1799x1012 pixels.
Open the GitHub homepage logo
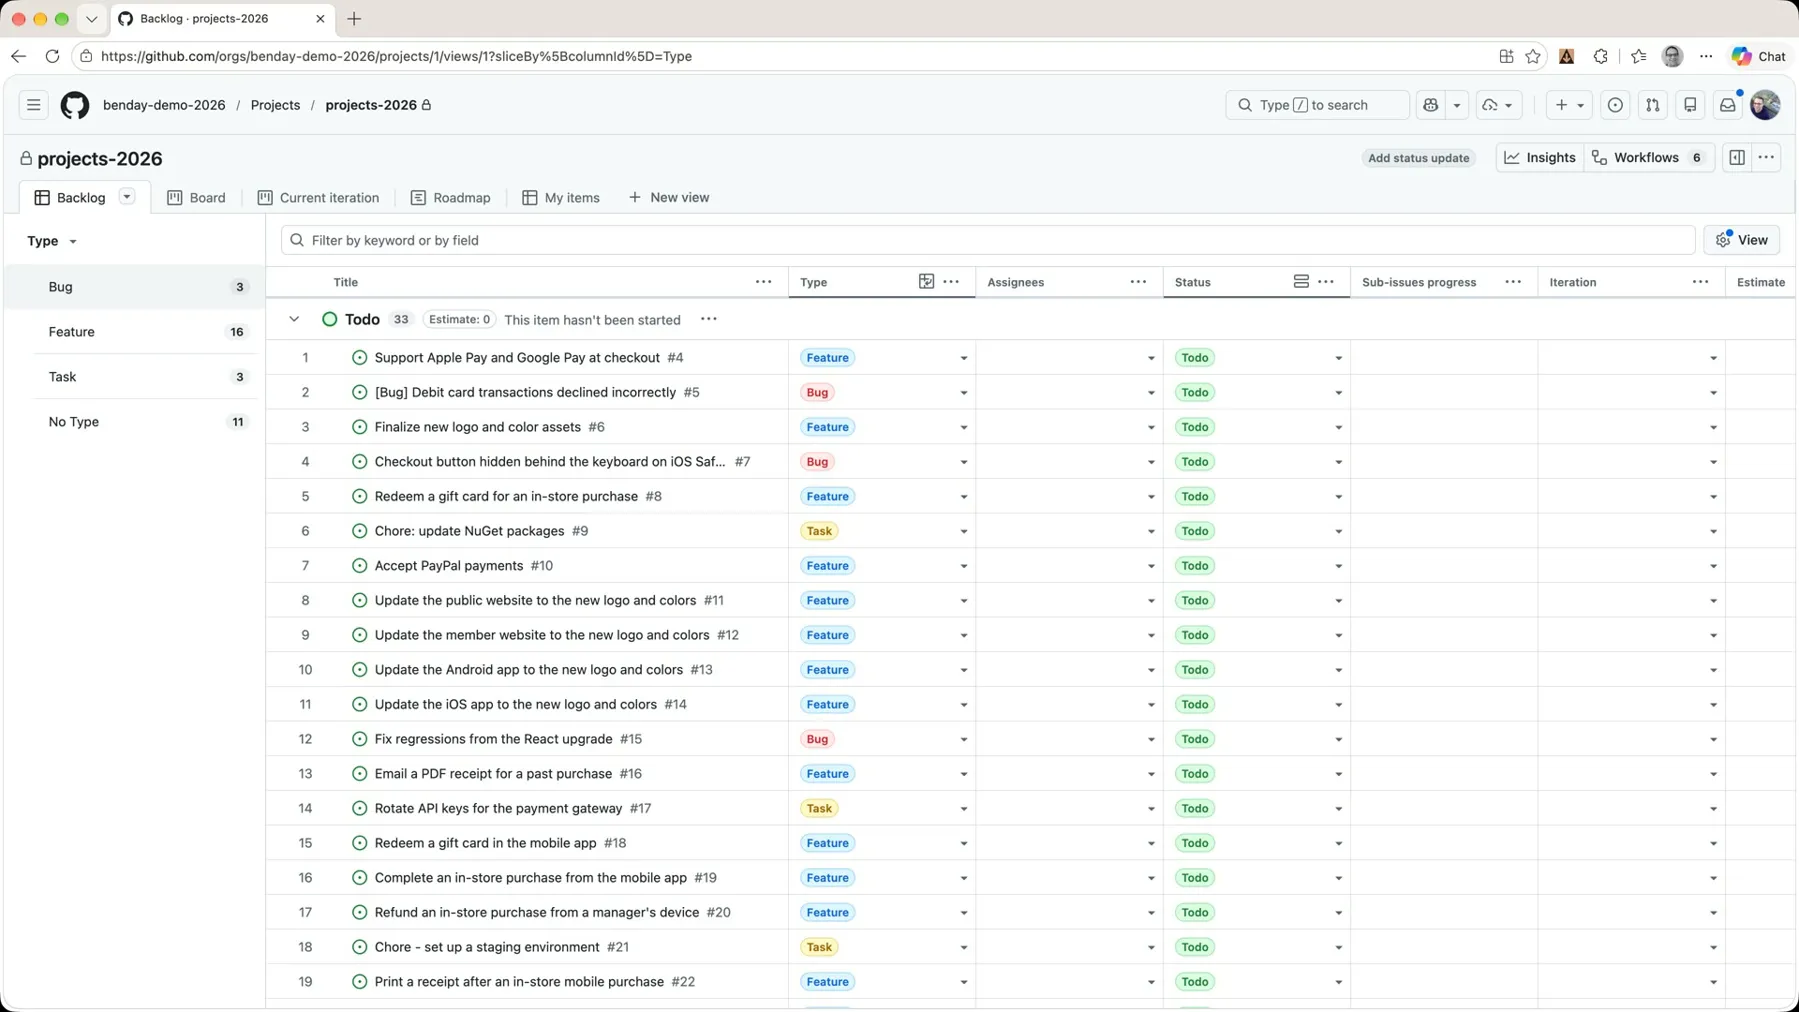pyautogui.click(x=75, y=105)
